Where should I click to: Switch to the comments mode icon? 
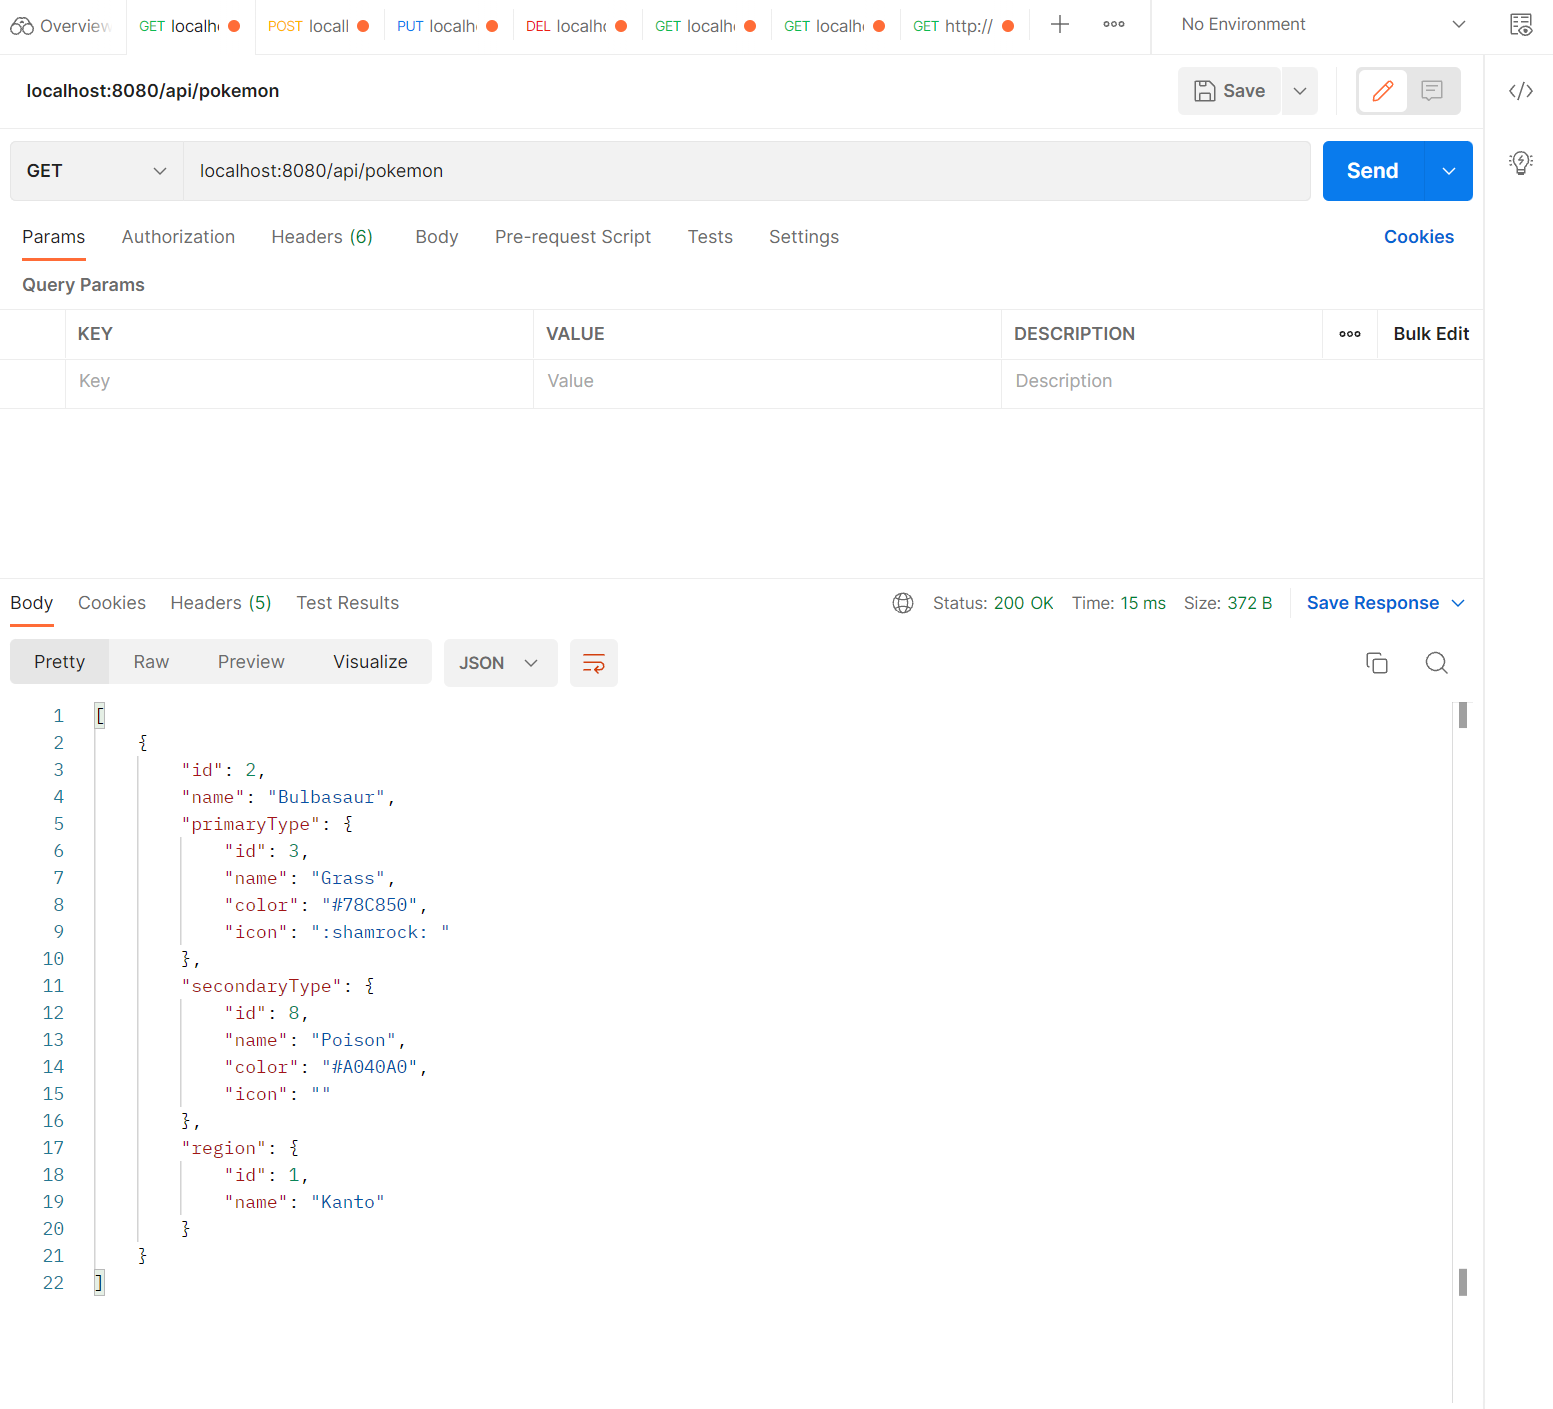[1432, 91]
